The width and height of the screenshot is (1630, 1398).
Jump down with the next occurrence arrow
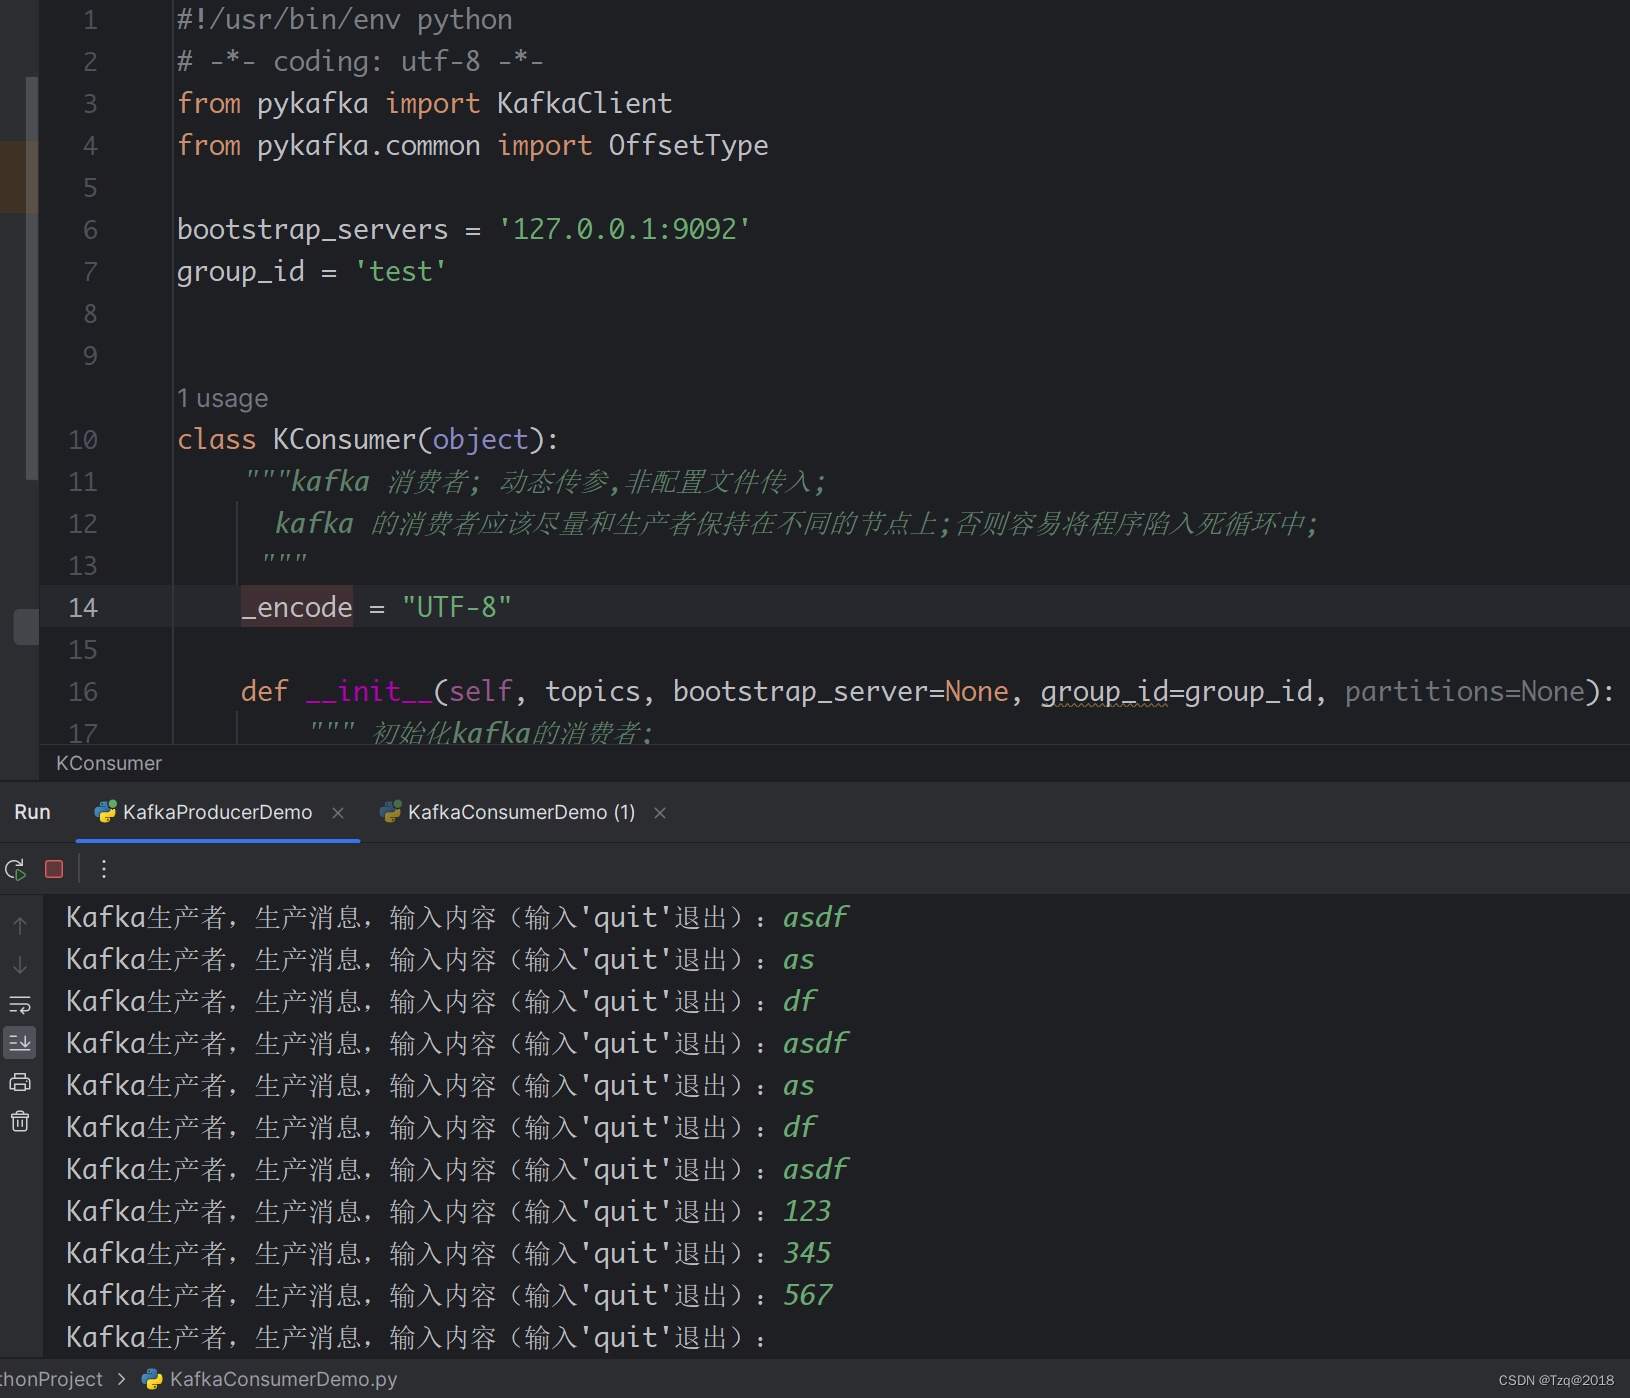[x=19, y=964]
